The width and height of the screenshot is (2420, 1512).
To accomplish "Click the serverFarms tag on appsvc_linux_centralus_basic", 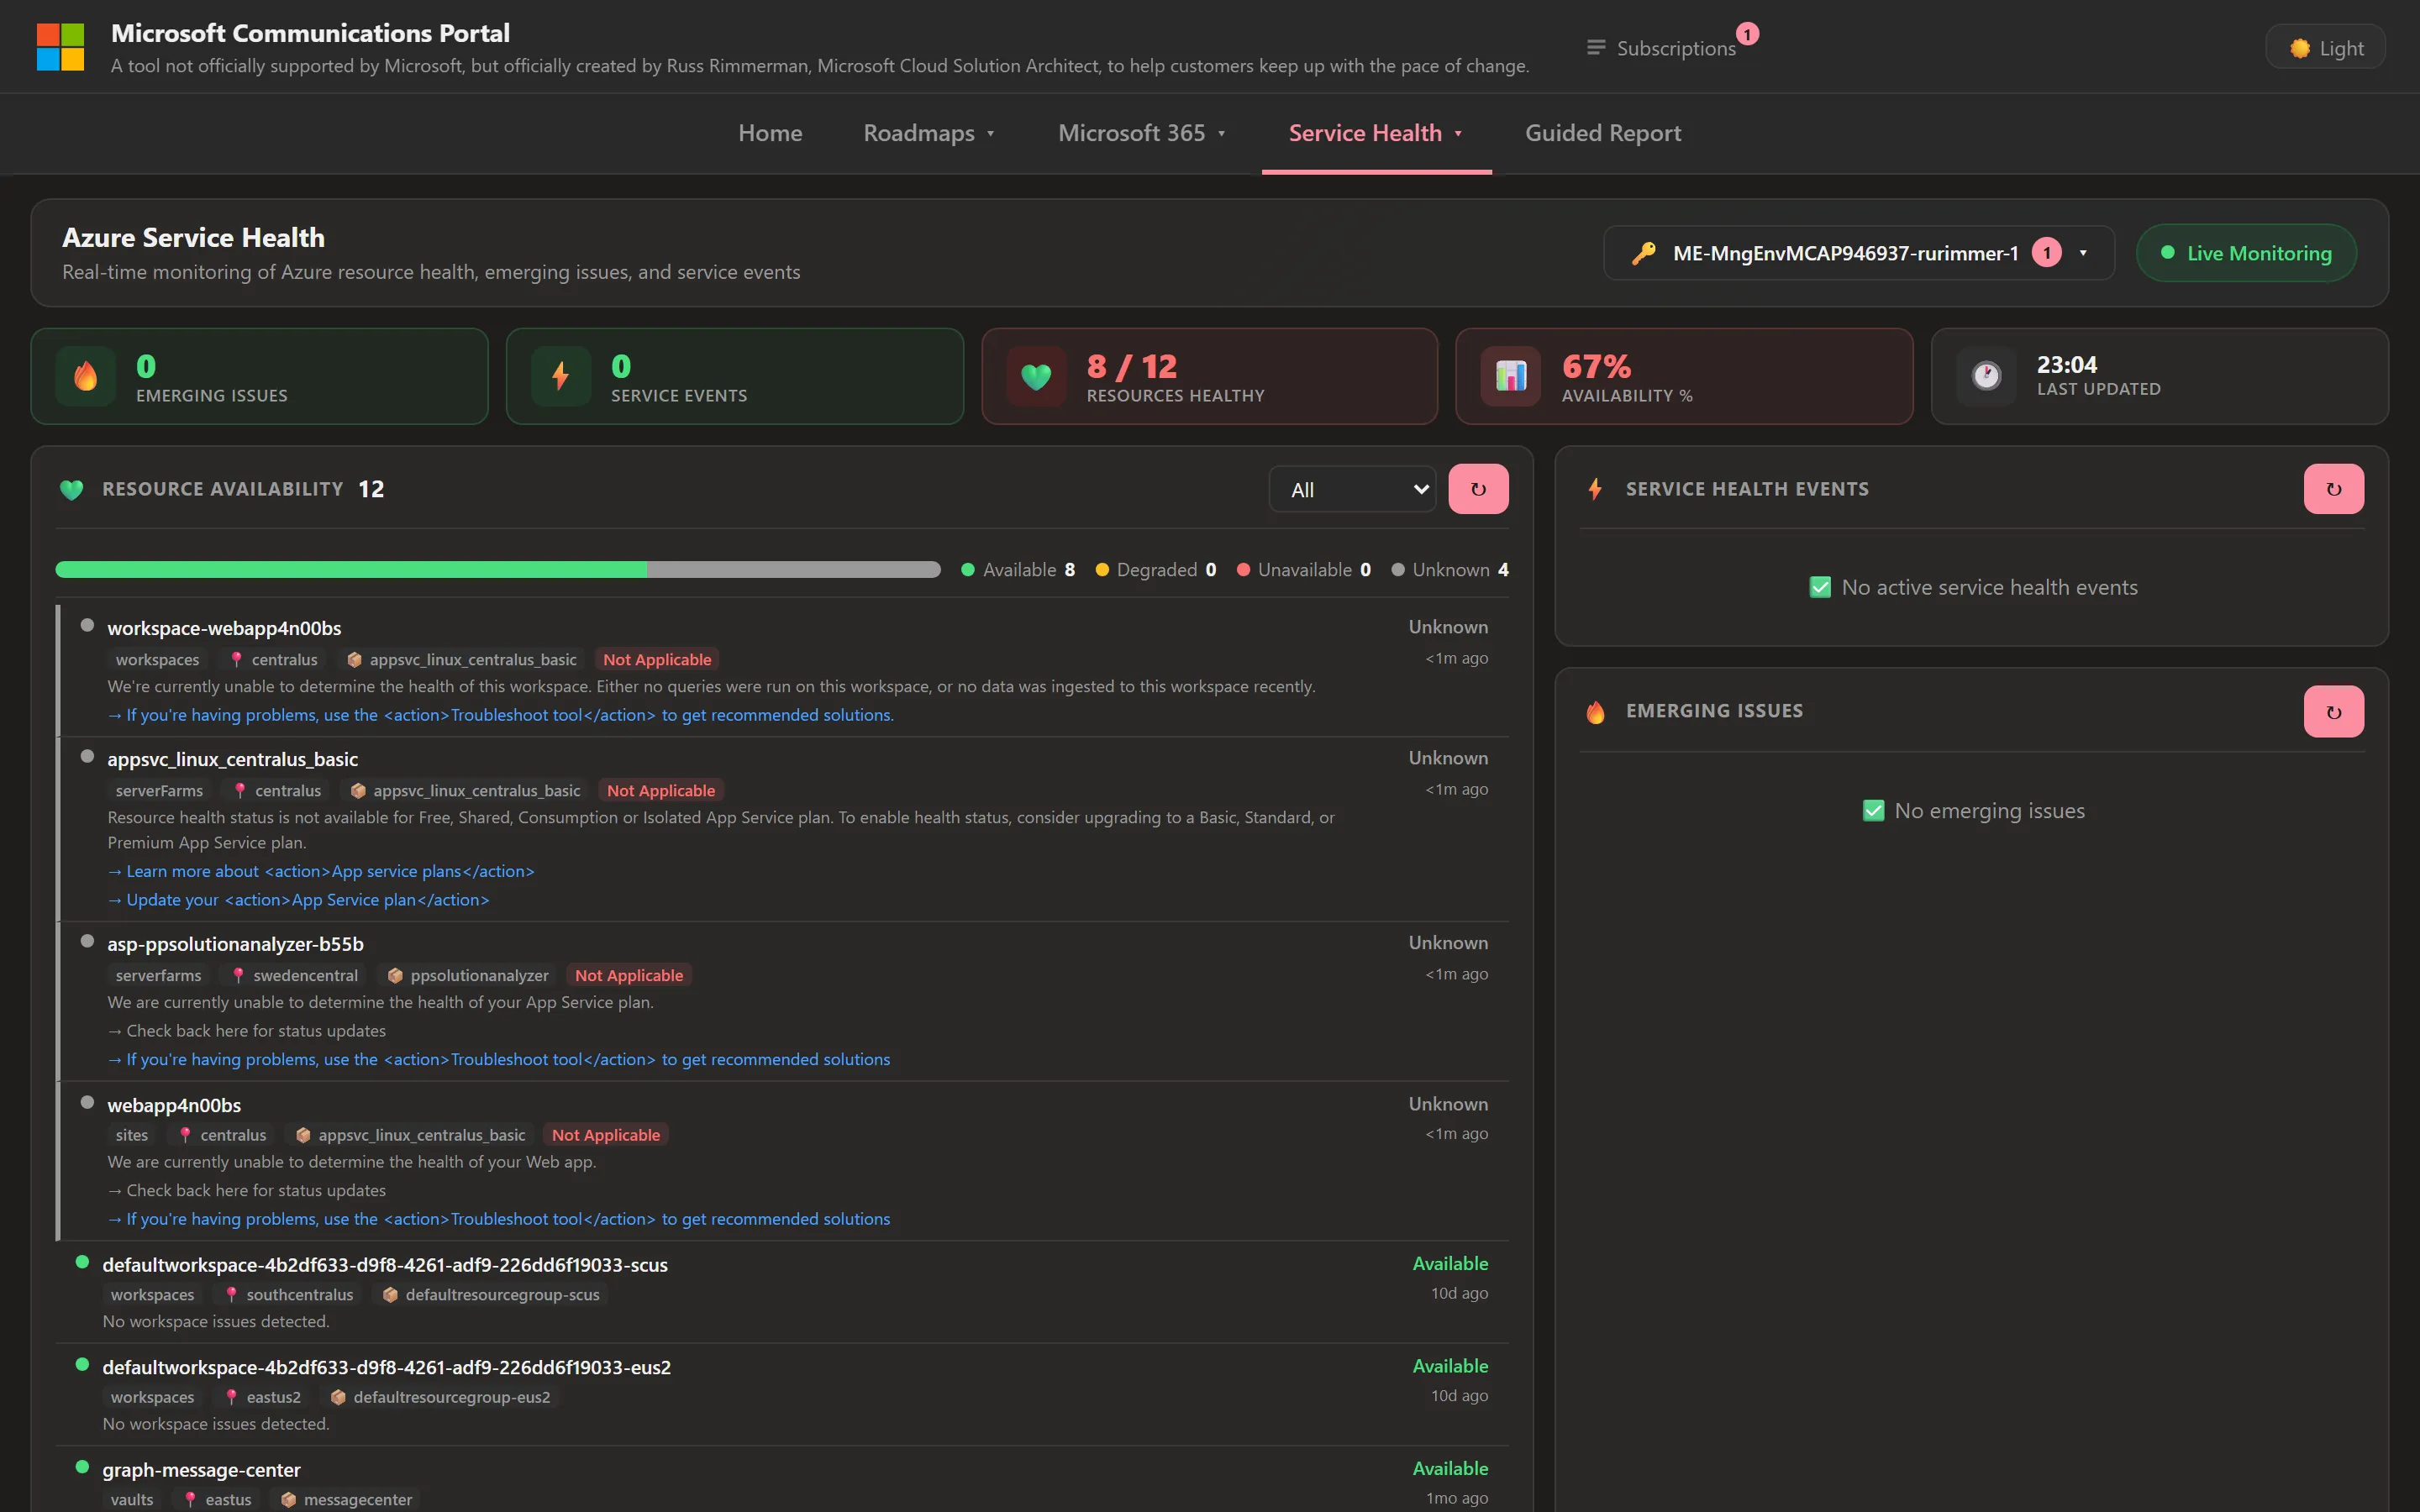I will click(159, 790).
